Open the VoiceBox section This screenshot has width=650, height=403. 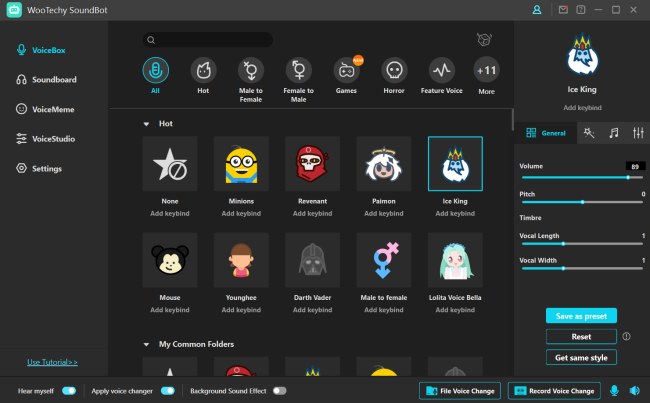tap(41, 50)
